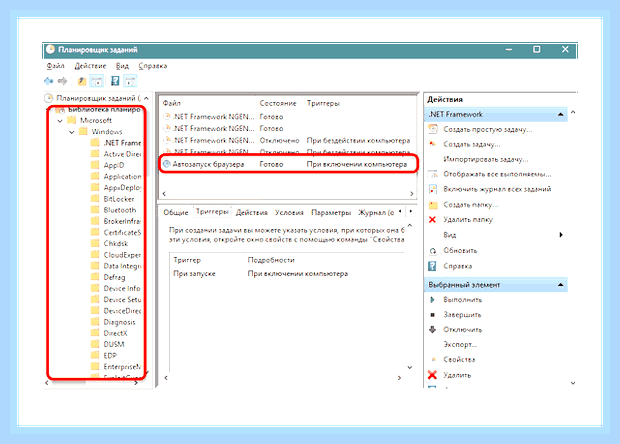Image resolution: width=620 pixels, height=444 pixels.
Task: Open the Действие menu
Action: [90, 66]
